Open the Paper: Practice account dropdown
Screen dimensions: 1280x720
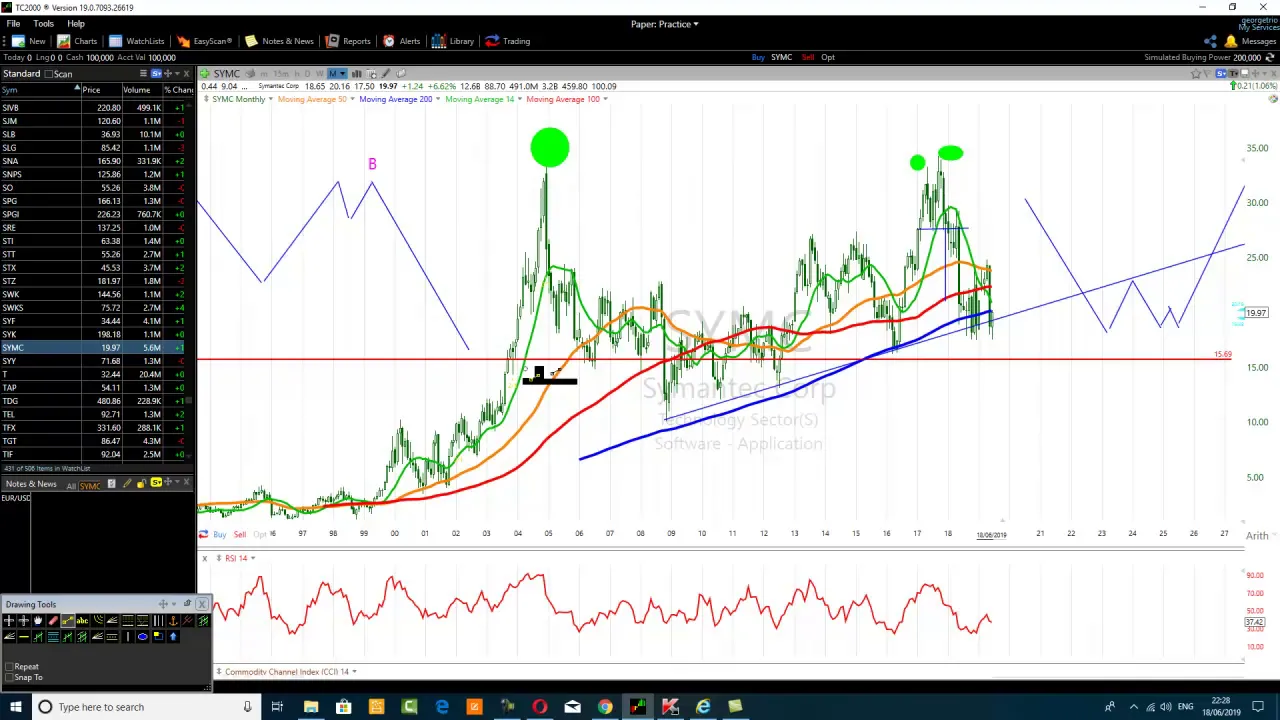click(x=664, y=24)
